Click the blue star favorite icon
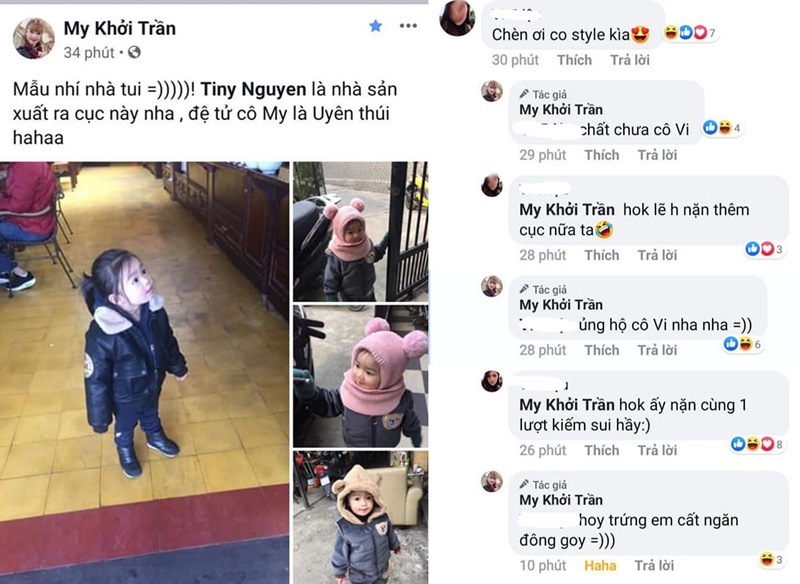Image resolution: width=800 pixels, height=584 pixels. click(x=376, y=26)
